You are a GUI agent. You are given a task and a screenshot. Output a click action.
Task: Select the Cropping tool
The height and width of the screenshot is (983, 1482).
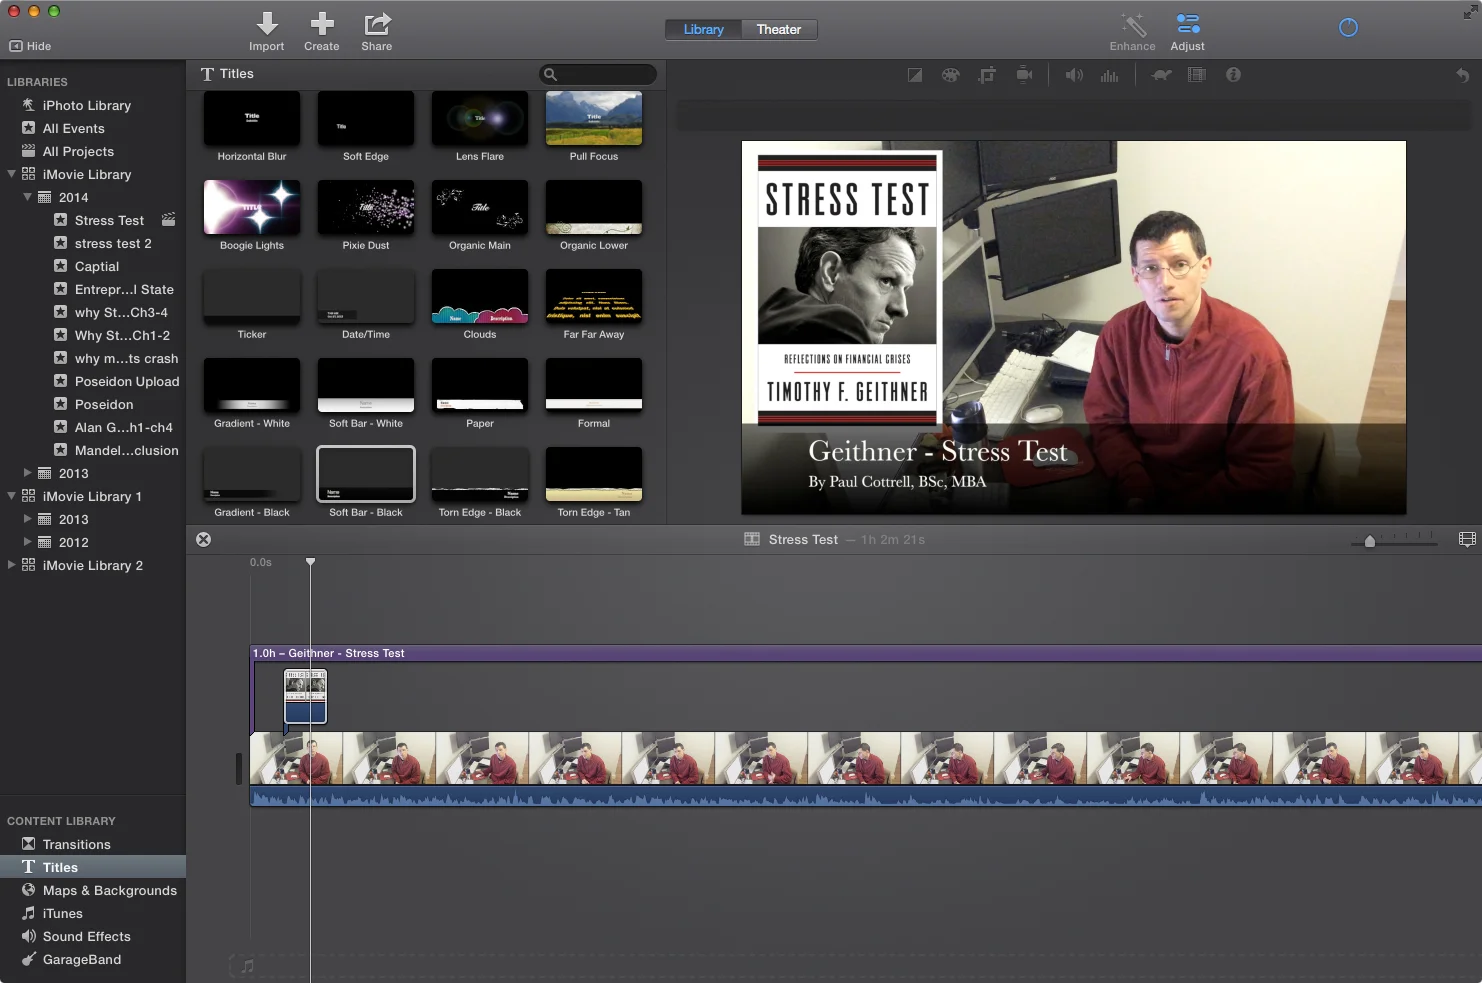(987, 75)
